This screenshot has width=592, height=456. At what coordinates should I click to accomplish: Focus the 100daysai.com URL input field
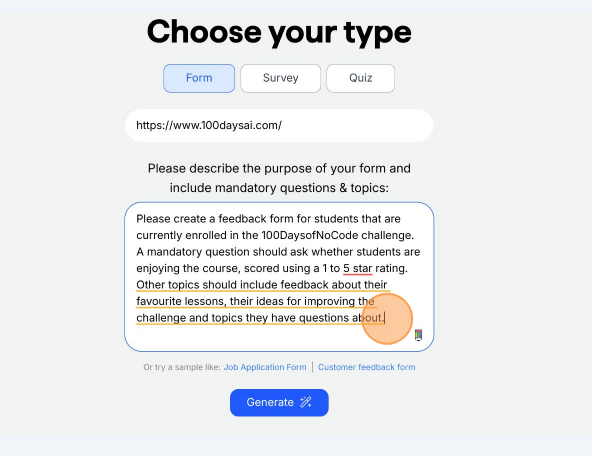pyautogui.click(x=279, y=125)
